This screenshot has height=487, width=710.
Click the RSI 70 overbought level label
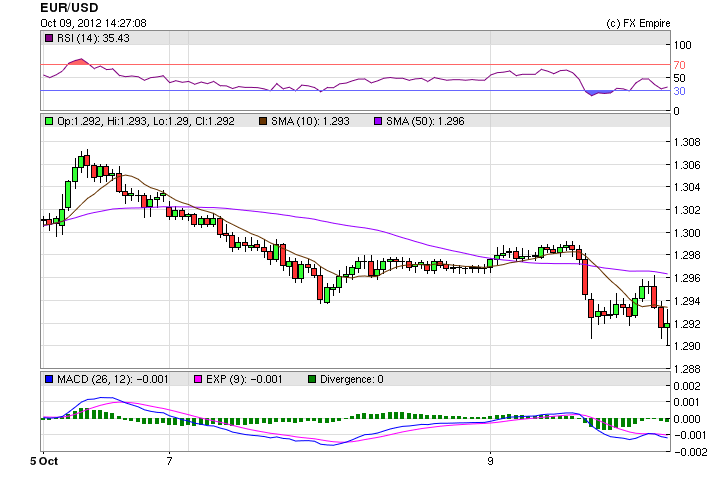click(679, 65)
